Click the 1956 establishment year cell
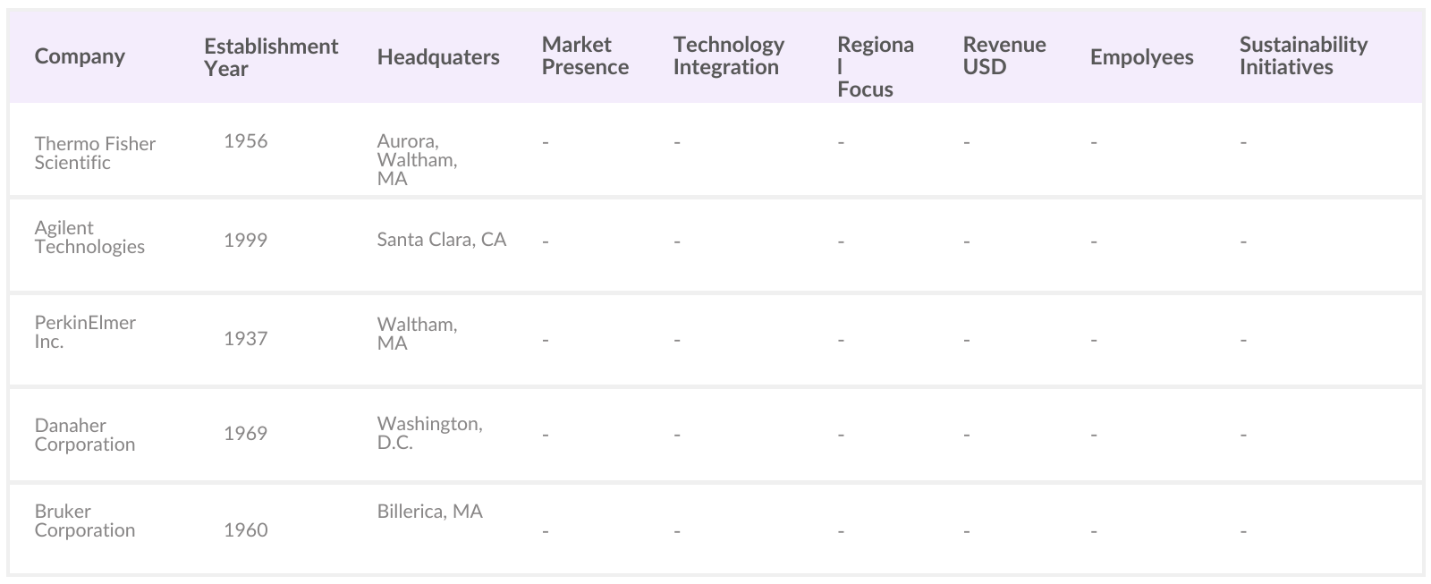1431x584 pixels. tap(245, 141)
